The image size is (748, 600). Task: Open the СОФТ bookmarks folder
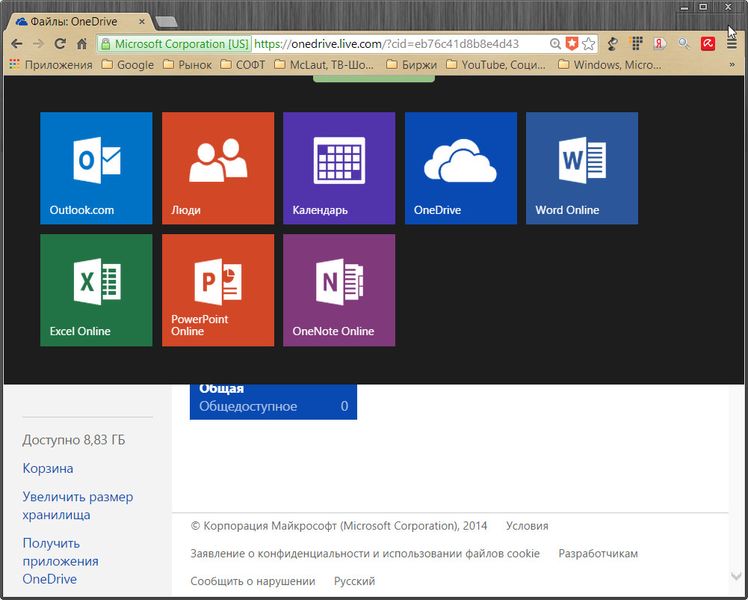click(x=243, y=65)
